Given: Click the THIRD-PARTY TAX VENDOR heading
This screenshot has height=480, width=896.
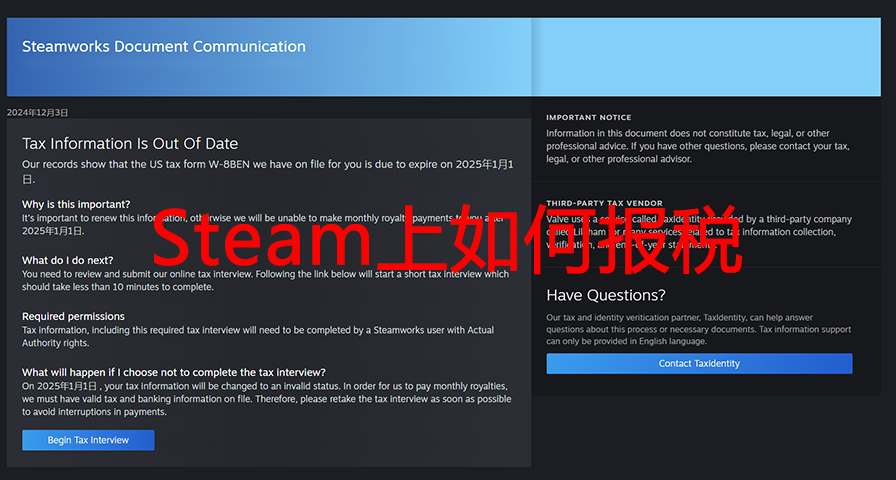Looking at the screenshot, I should click(604, 203).
